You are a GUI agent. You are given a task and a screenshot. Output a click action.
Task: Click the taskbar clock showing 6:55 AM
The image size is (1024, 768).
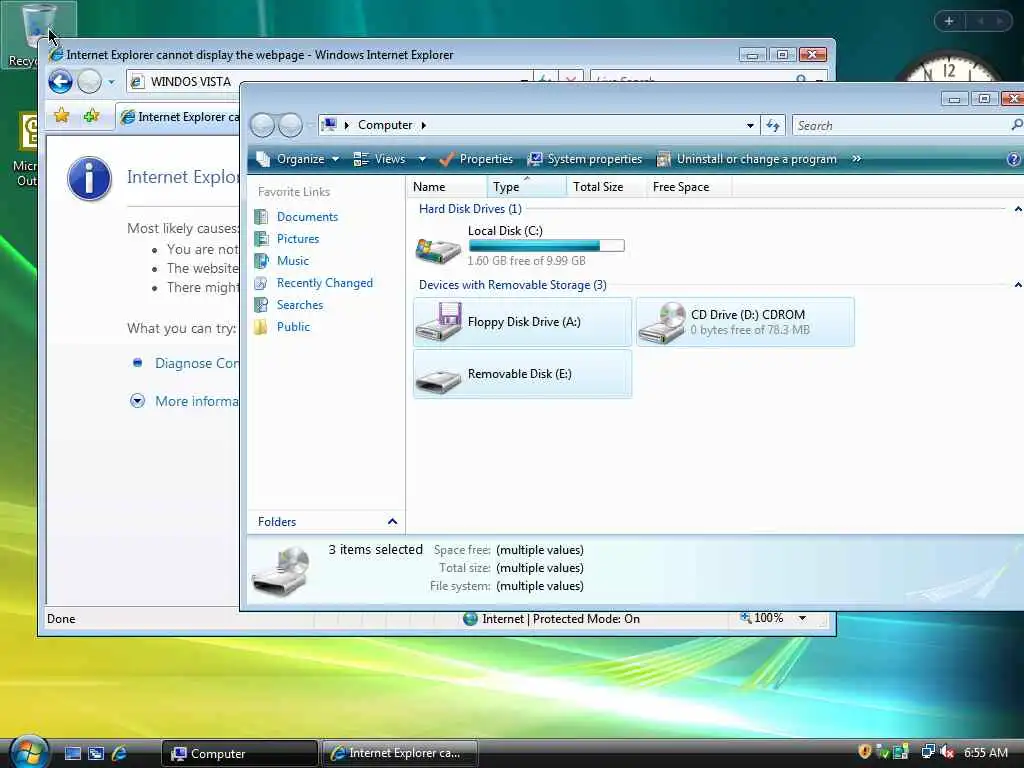click(985, 753)
